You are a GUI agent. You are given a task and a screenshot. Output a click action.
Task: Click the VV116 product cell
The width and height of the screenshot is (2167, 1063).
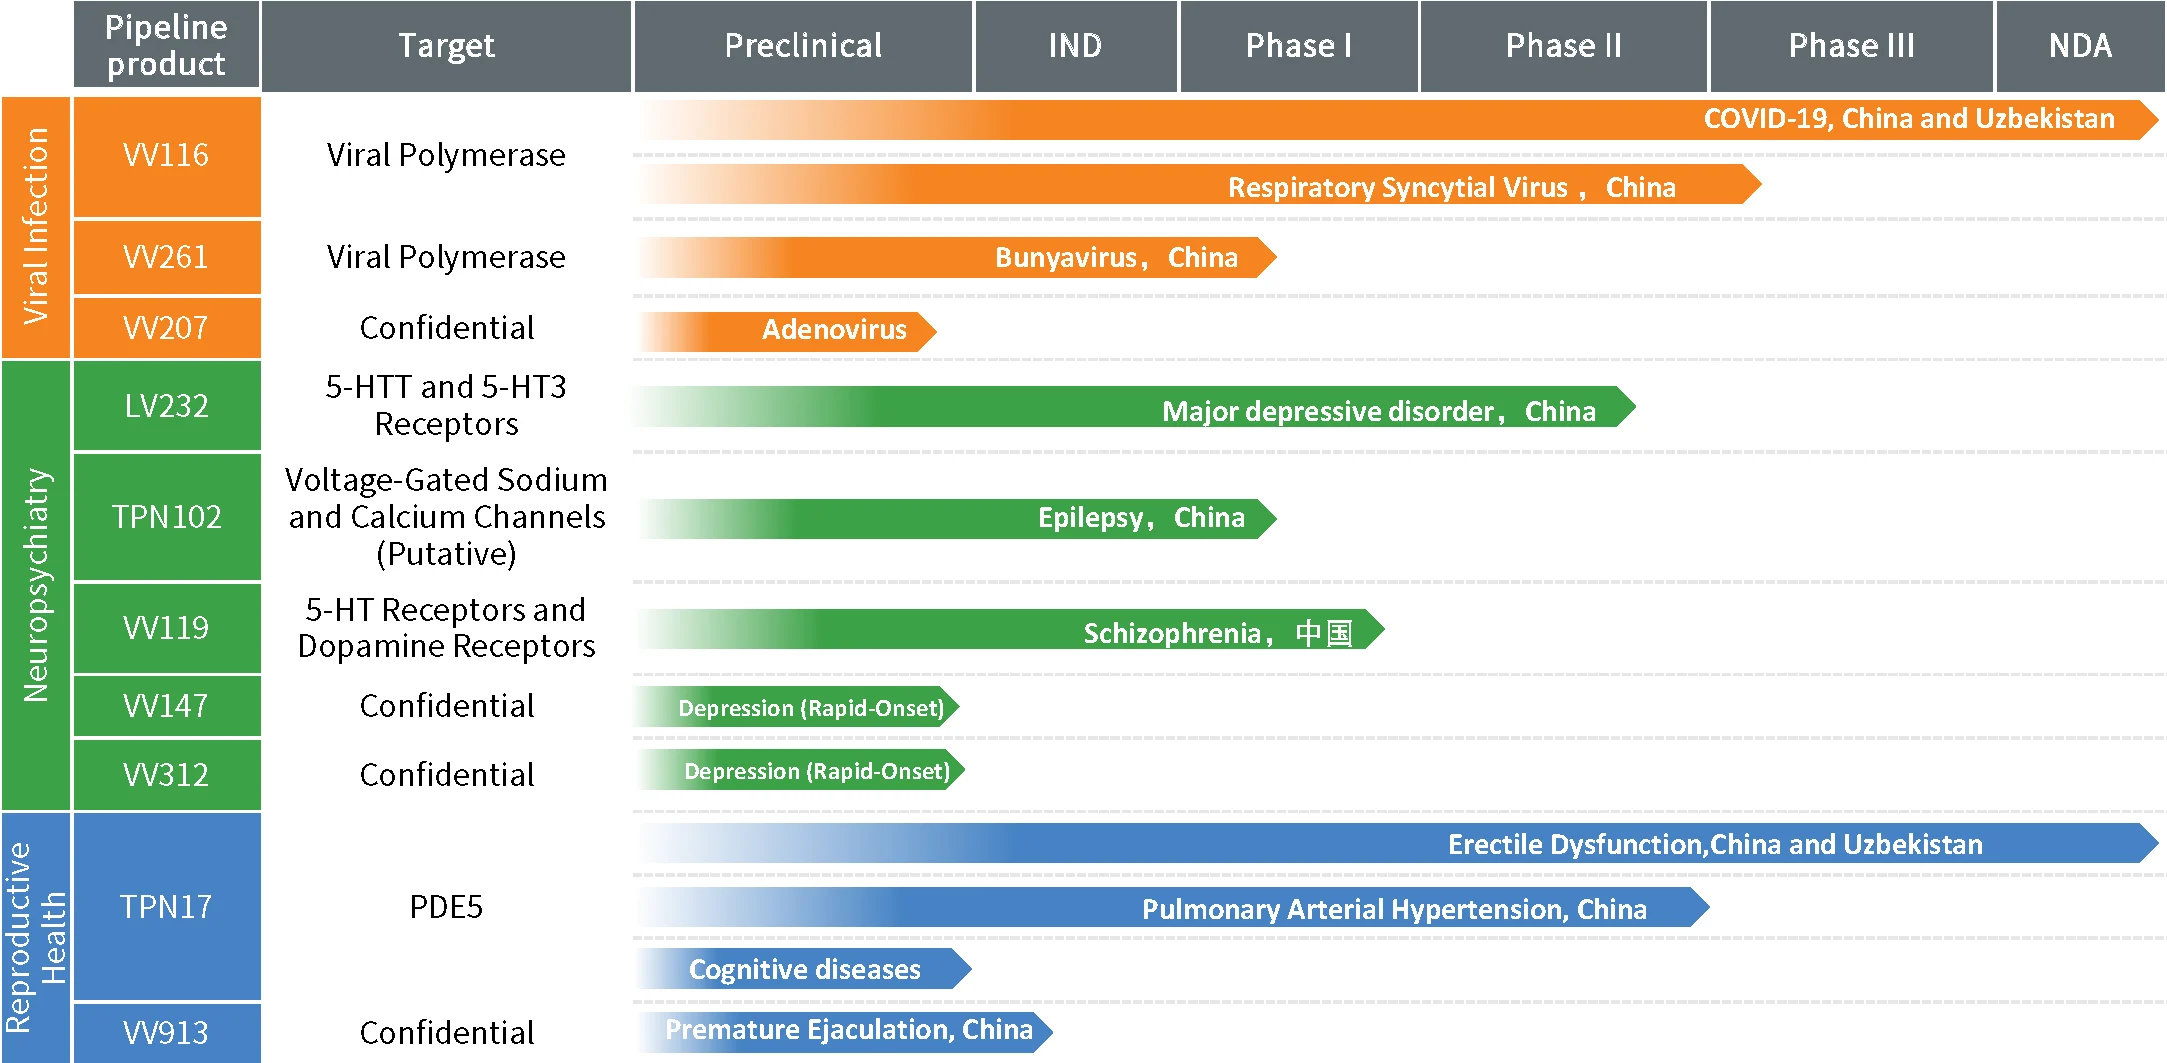pos(166,156)
